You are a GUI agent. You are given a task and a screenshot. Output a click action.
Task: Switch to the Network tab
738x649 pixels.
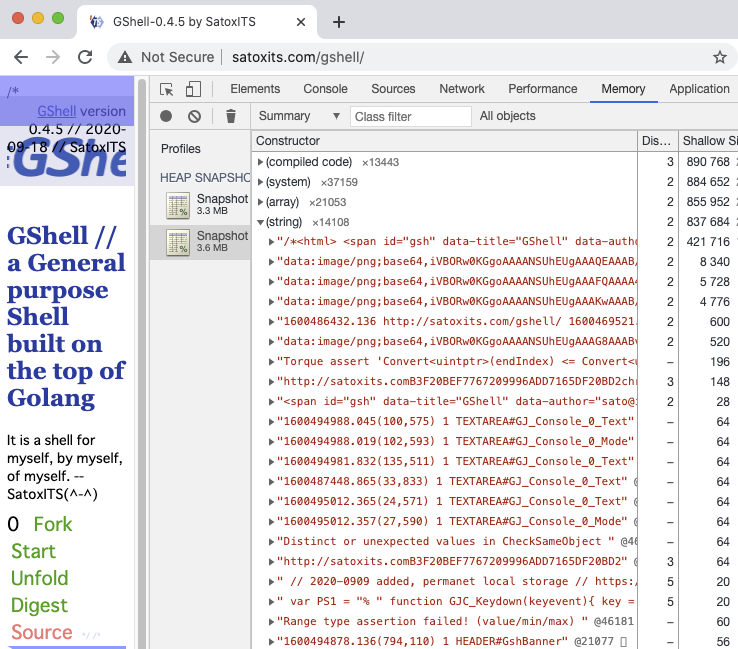point(461,89)
